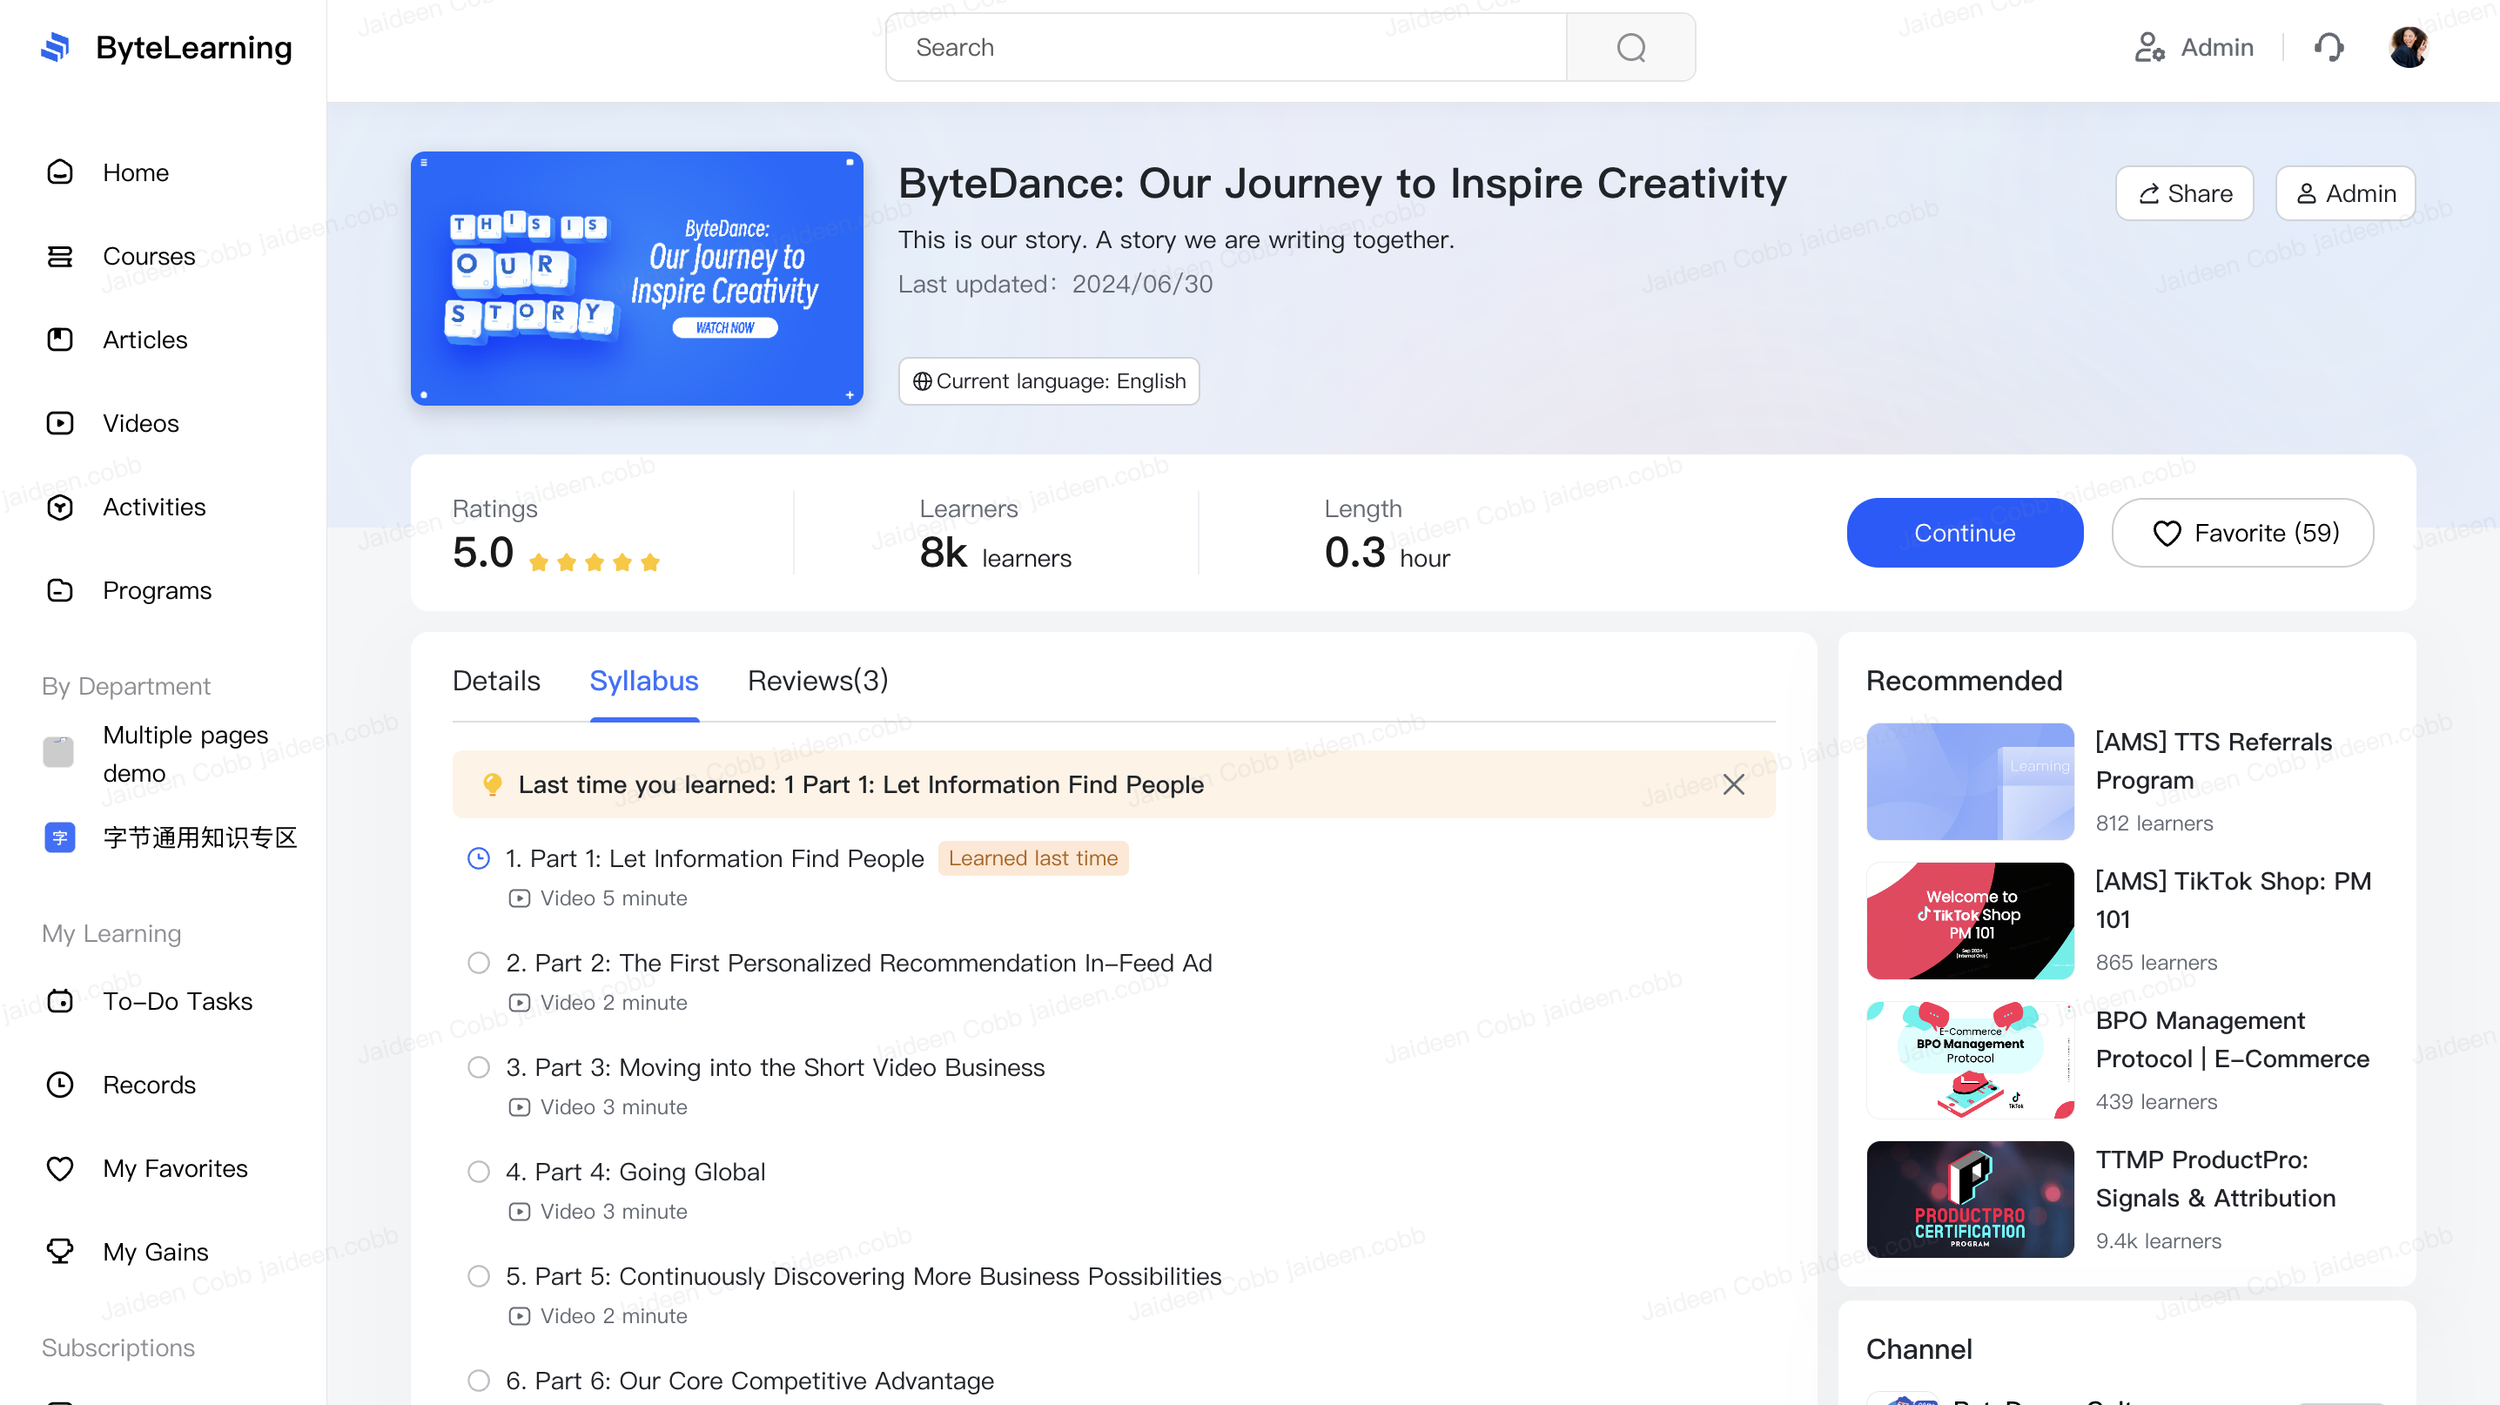Image resolution: width=2500 pixels, height=1405 pixels.
Task: Open Records from the clock icon
Action: click(60, 1084)
